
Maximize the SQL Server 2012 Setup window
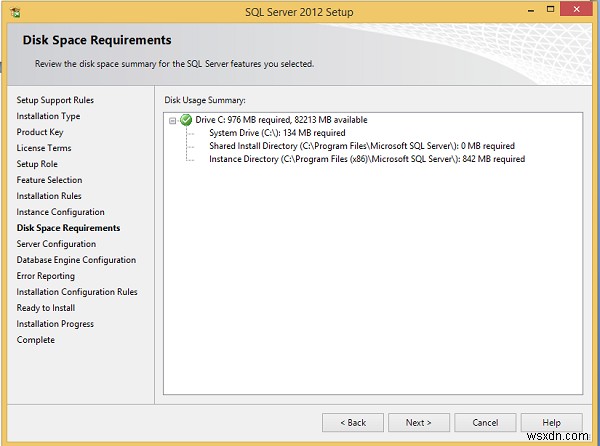[x=550, y=10]
